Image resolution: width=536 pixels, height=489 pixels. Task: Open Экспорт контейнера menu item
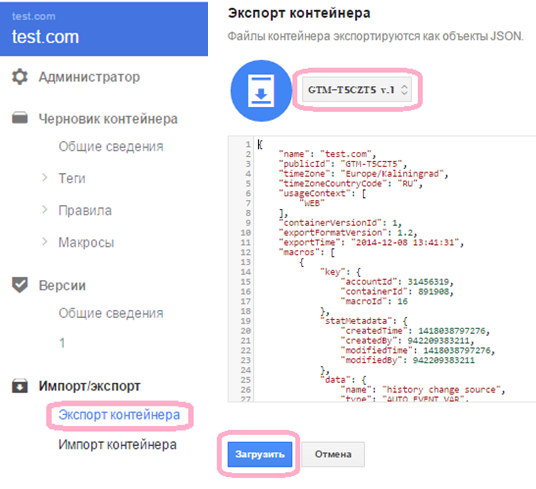pyautogui.click(x=119, y=415)
